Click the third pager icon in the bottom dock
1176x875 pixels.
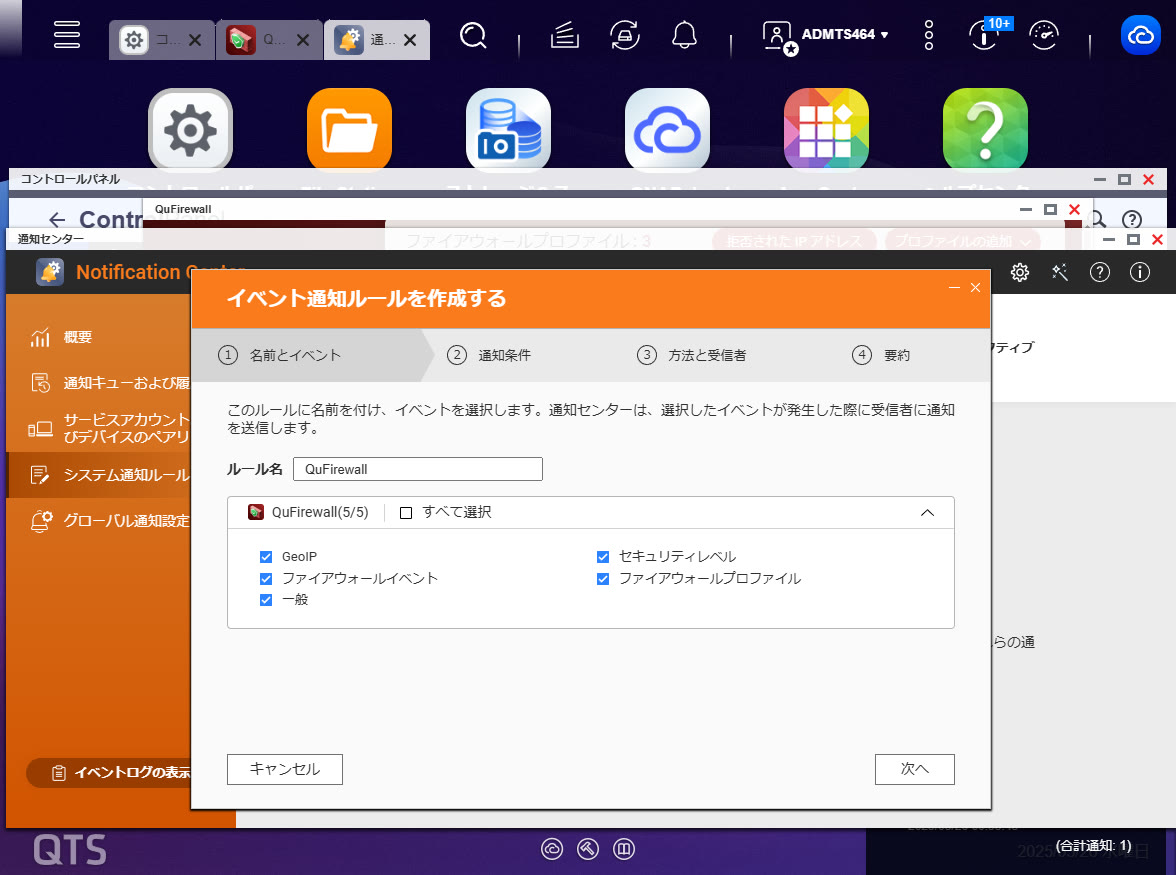pyautogui.click(x=624, y=849)
